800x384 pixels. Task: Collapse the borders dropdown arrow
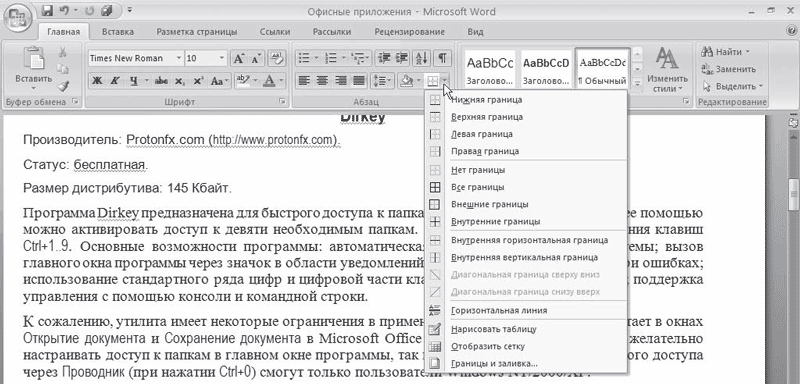tap(445, 81)
